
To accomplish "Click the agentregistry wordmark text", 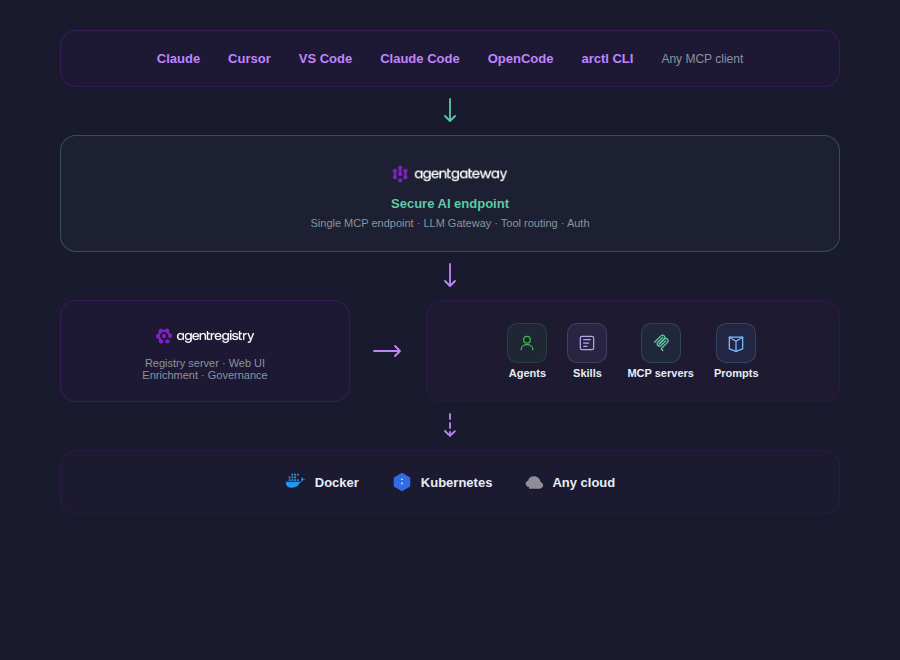I will 215,336.
